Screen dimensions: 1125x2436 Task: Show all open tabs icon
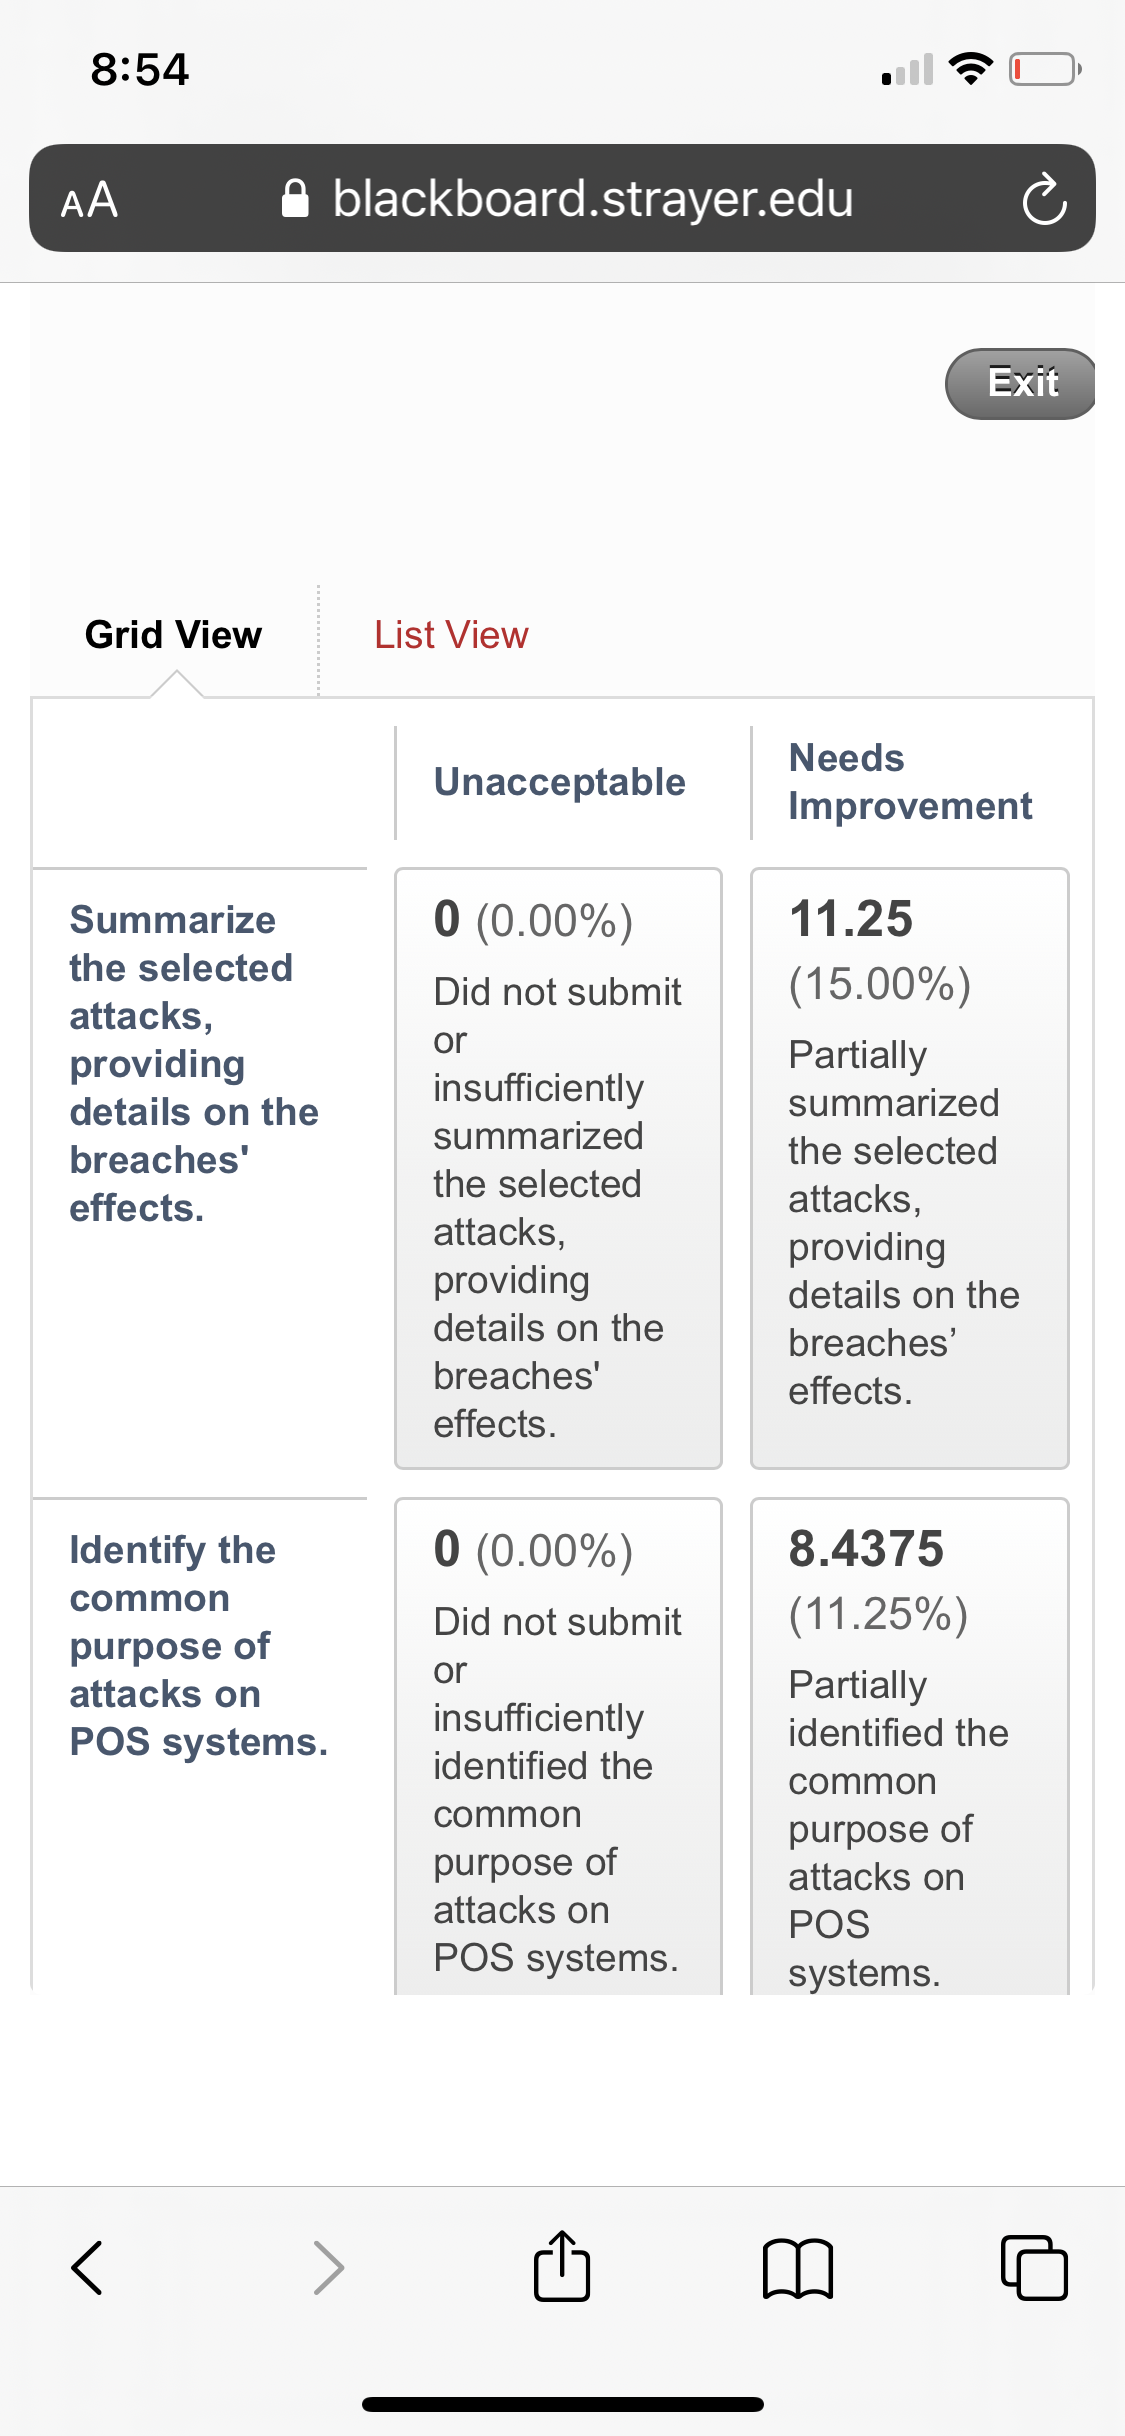tap(1034, 2267)
